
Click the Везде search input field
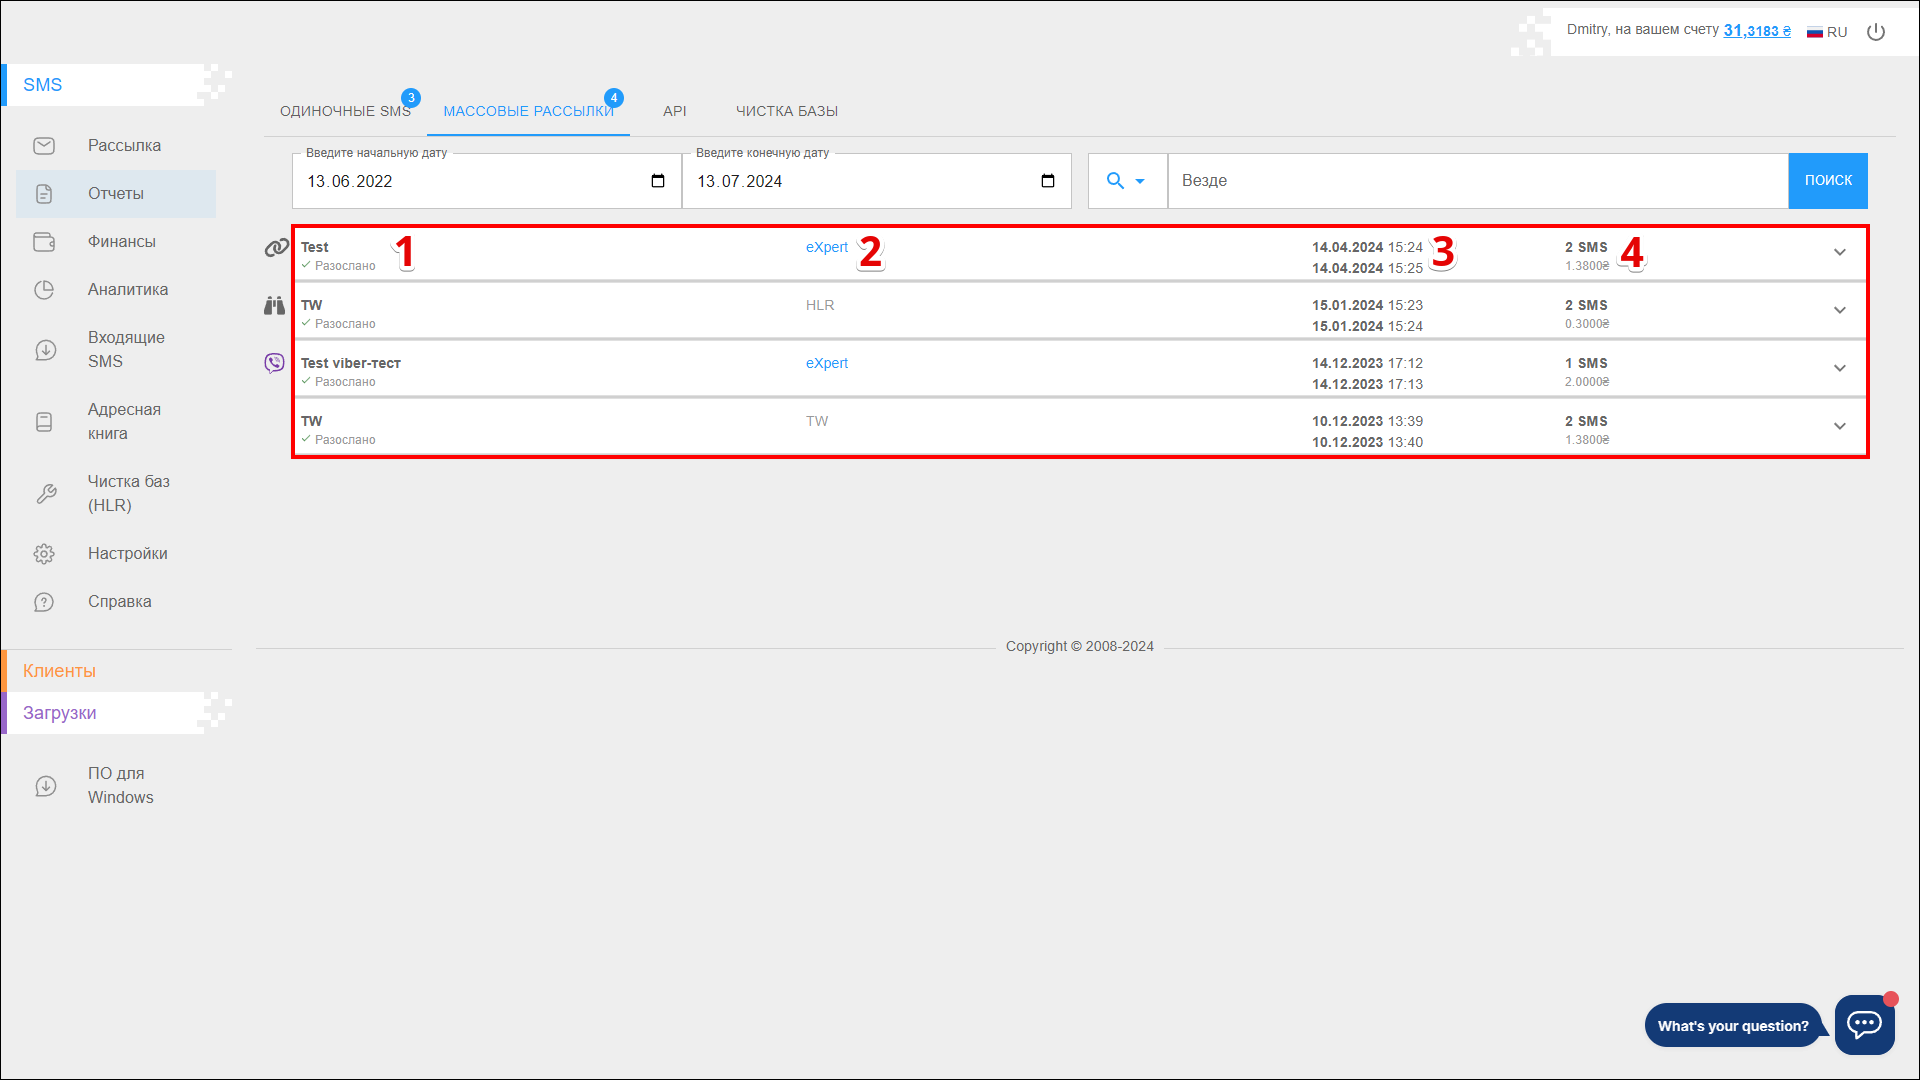[1476, 181]
